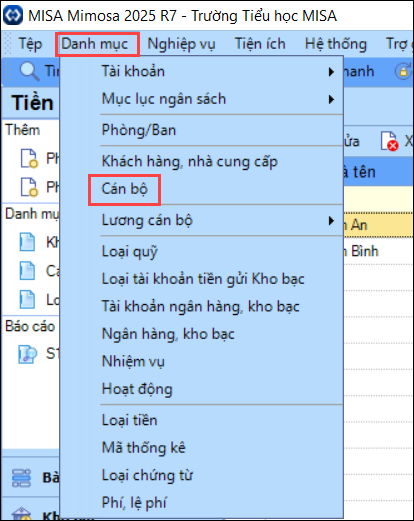Expand the Mục lục ngân sách submenu

[202, 99]
